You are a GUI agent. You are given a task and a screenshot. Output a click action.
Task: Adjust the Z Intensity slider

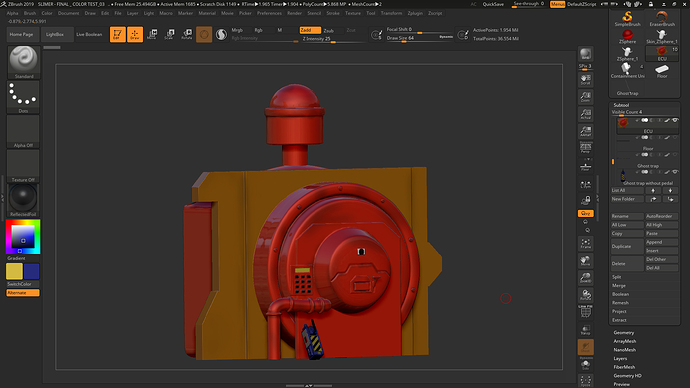(333, 39)
